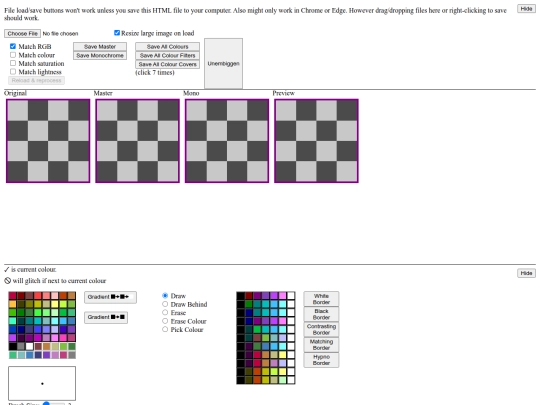Pick pale pink swatch in small palette's top row
The height and width of the screenshot is (405, 540).
click(x=55, y=295)
